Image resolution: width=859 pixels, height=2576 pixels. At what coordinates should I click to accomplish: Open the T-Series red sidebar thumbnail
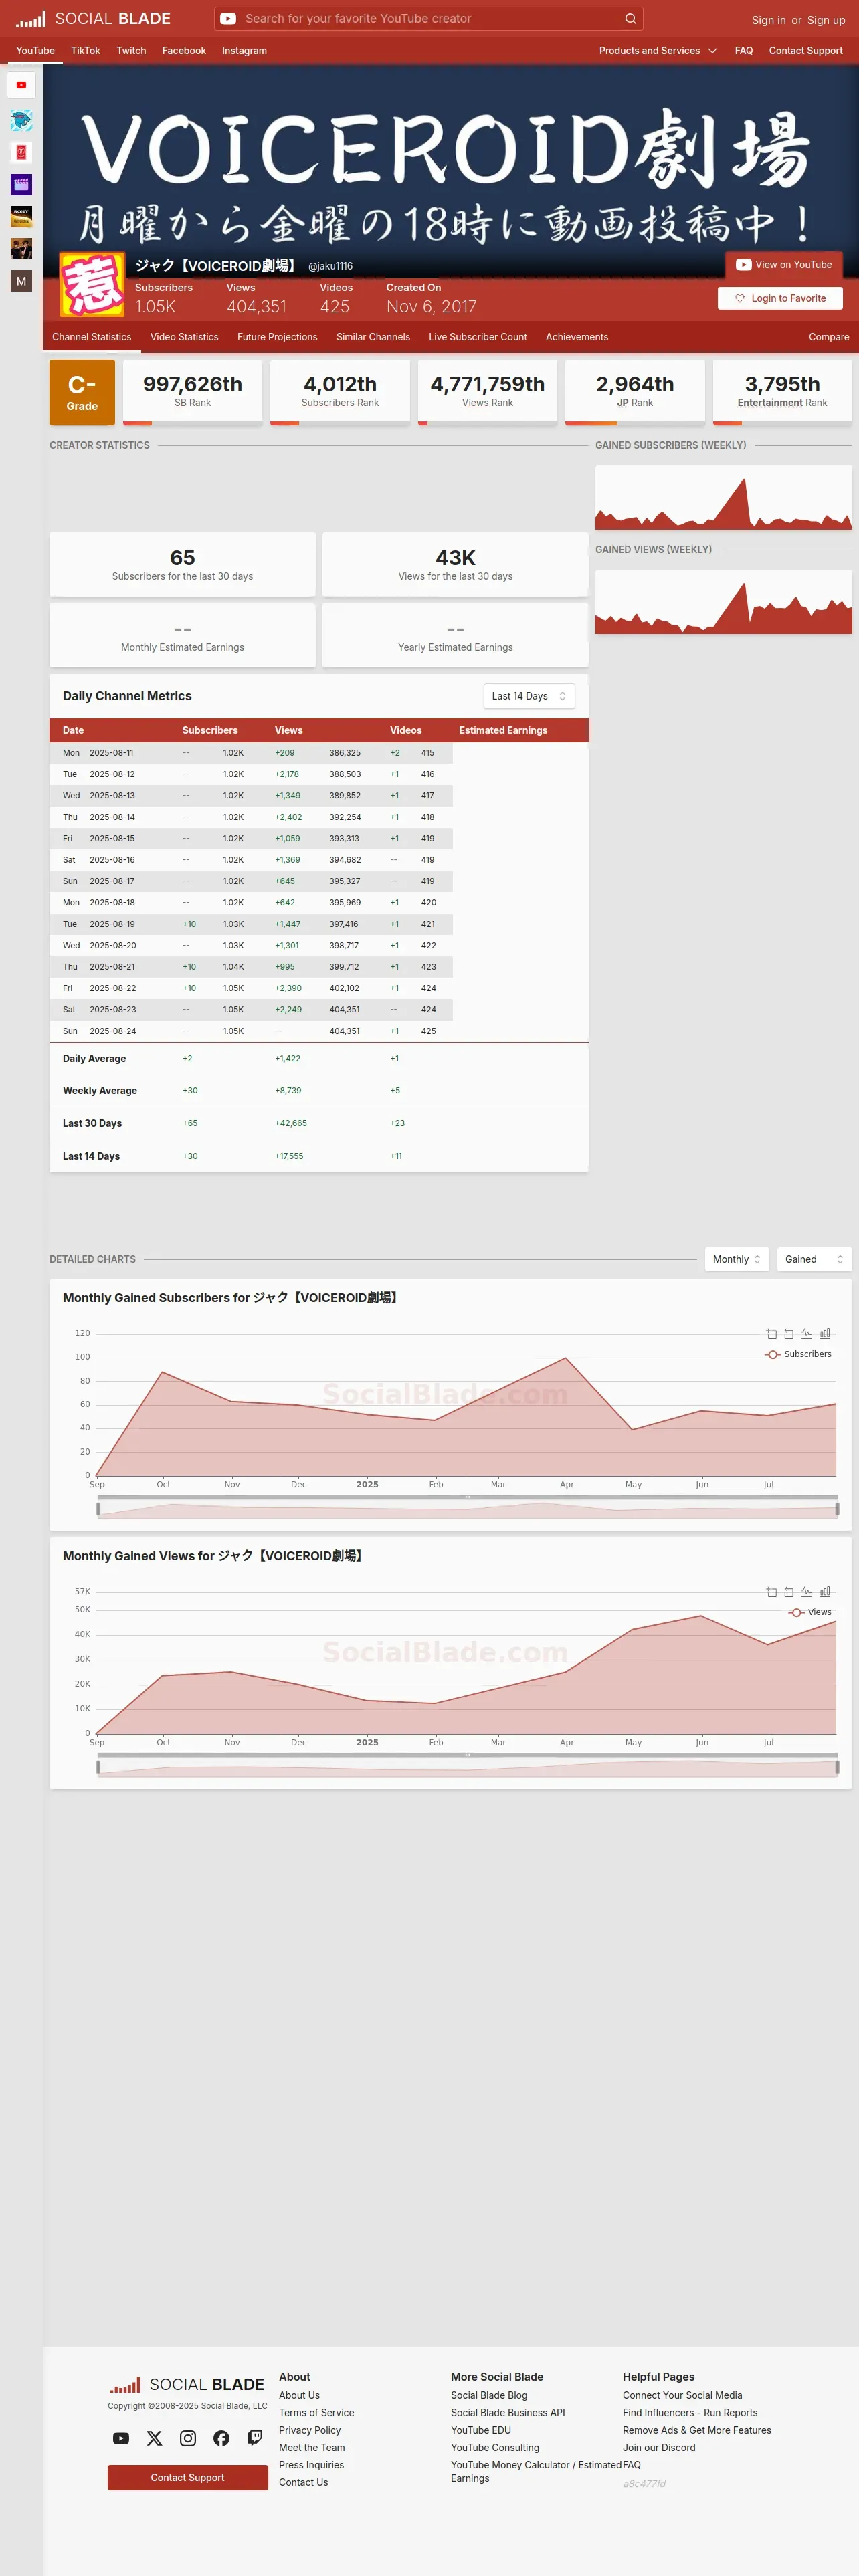click(x=21, y=152)
